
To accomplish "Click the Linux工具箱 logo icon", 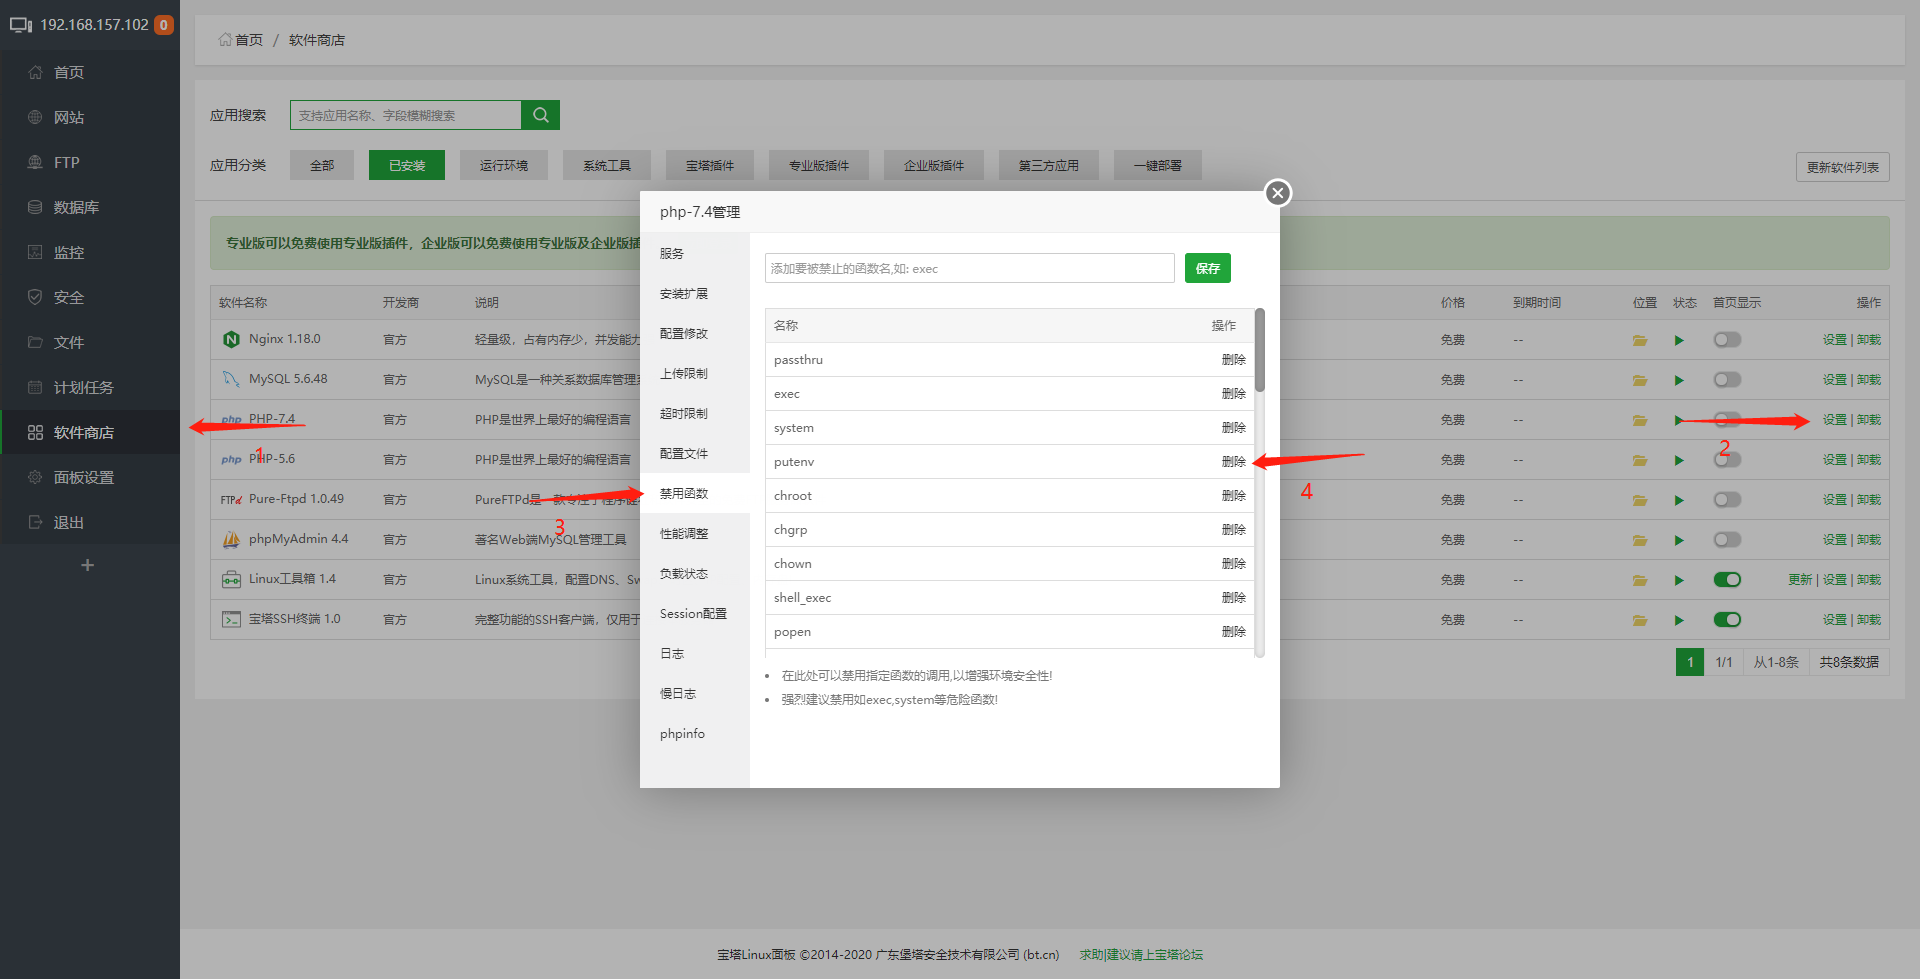I will [231, 580].
